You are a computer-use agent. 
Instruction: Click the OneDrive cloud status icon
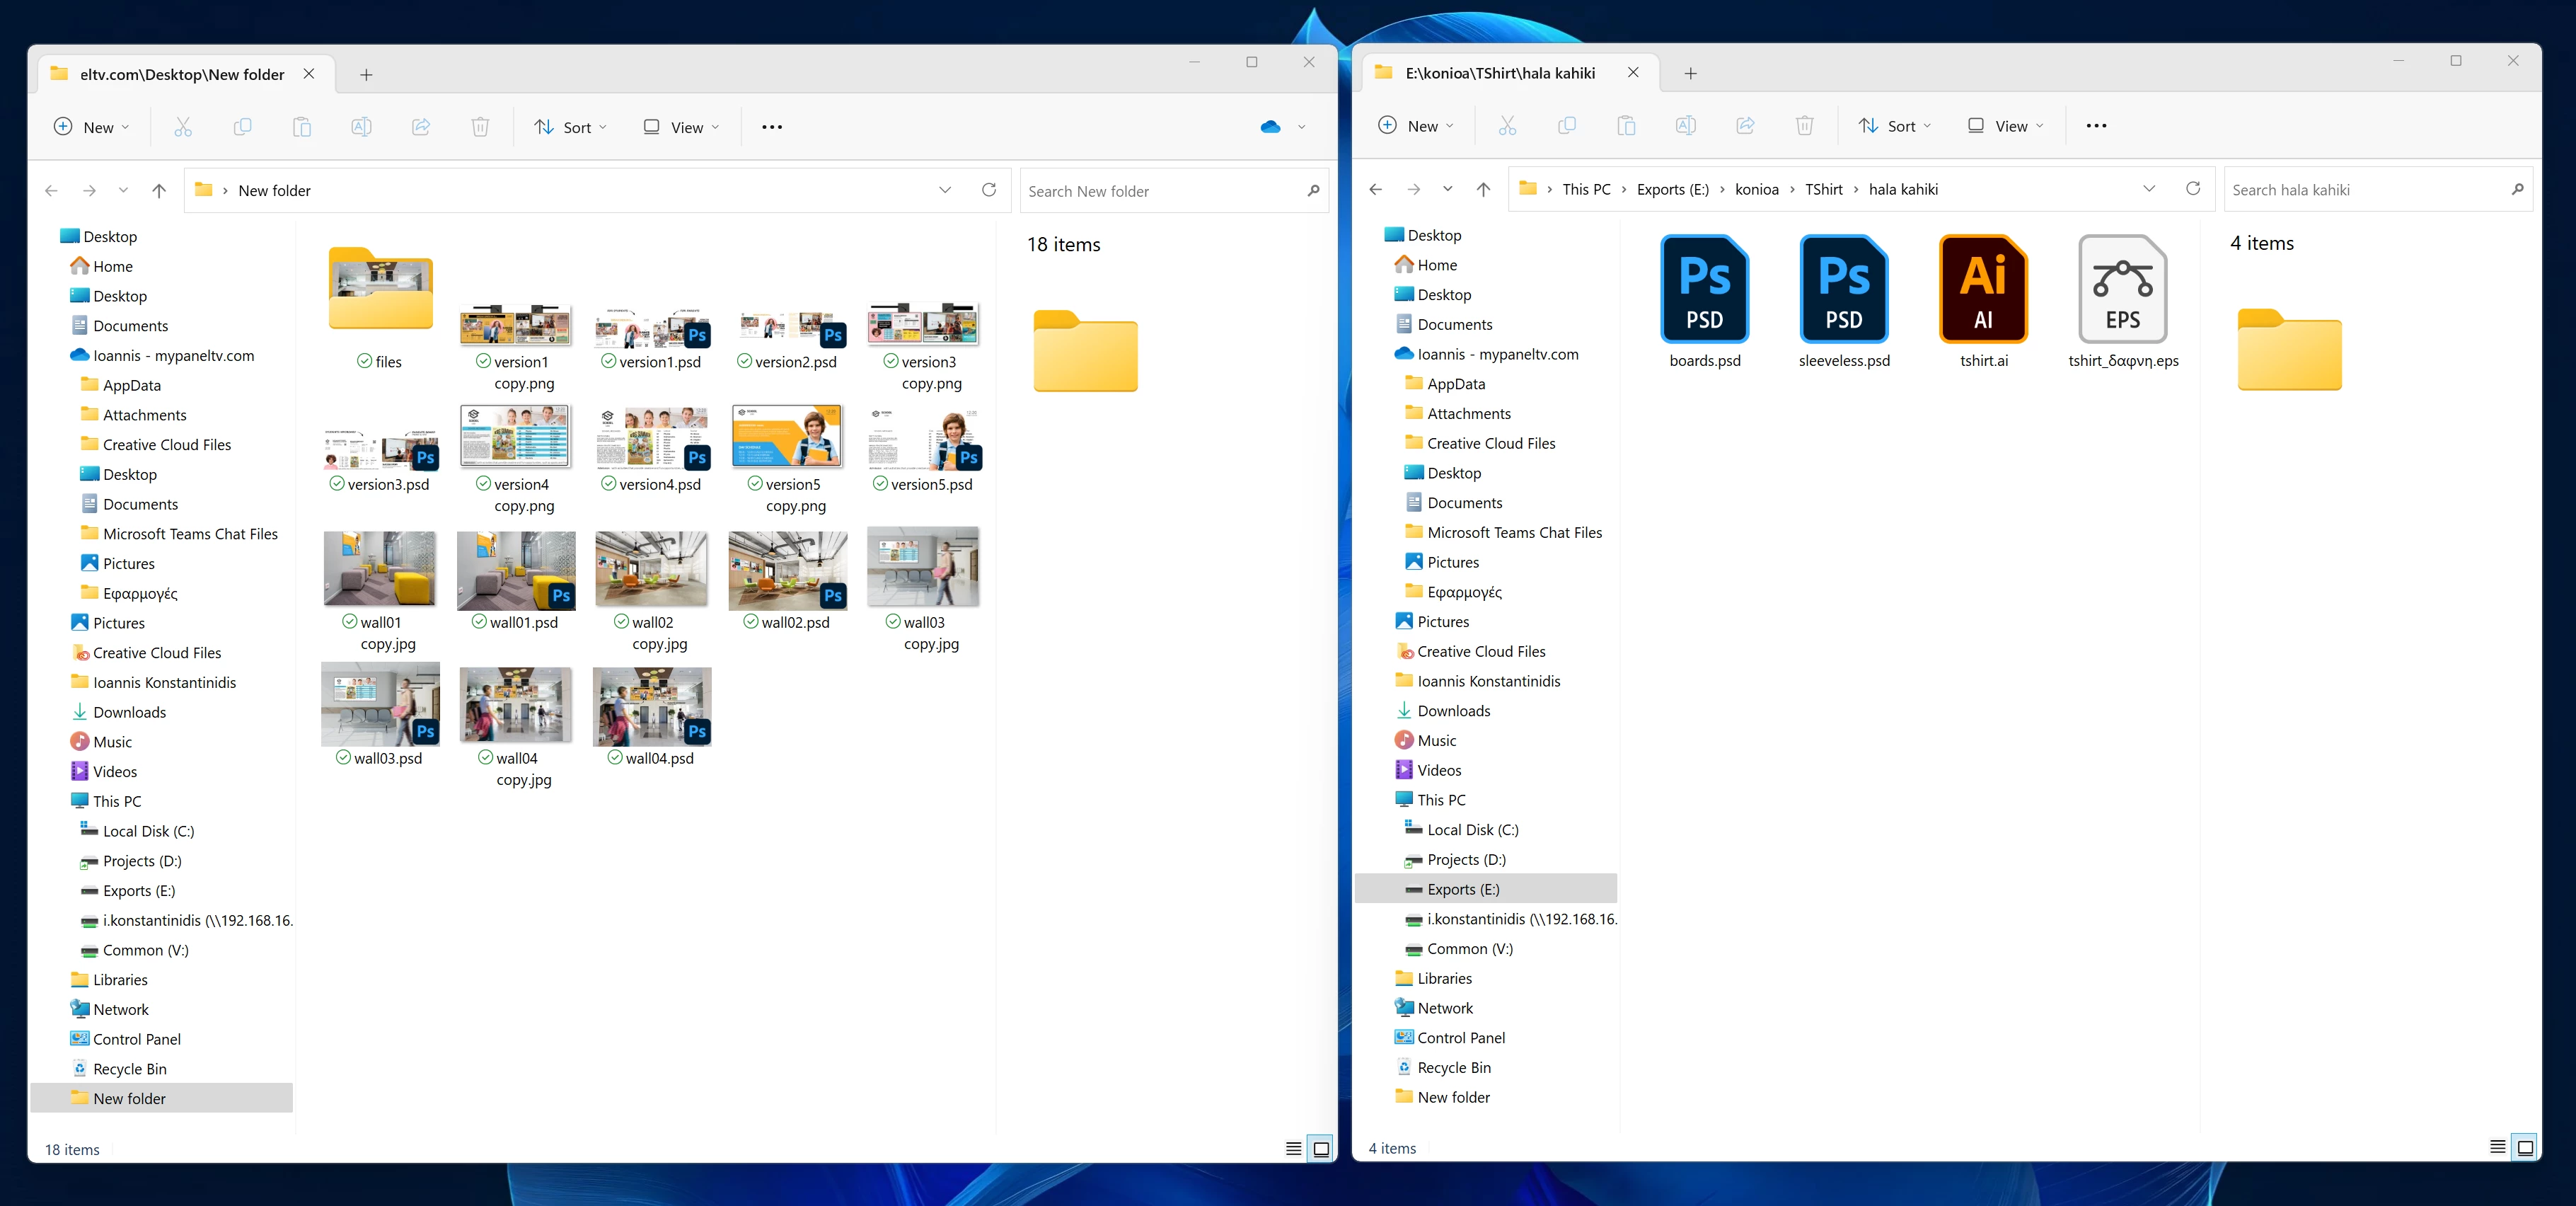tap(1270, 127)
